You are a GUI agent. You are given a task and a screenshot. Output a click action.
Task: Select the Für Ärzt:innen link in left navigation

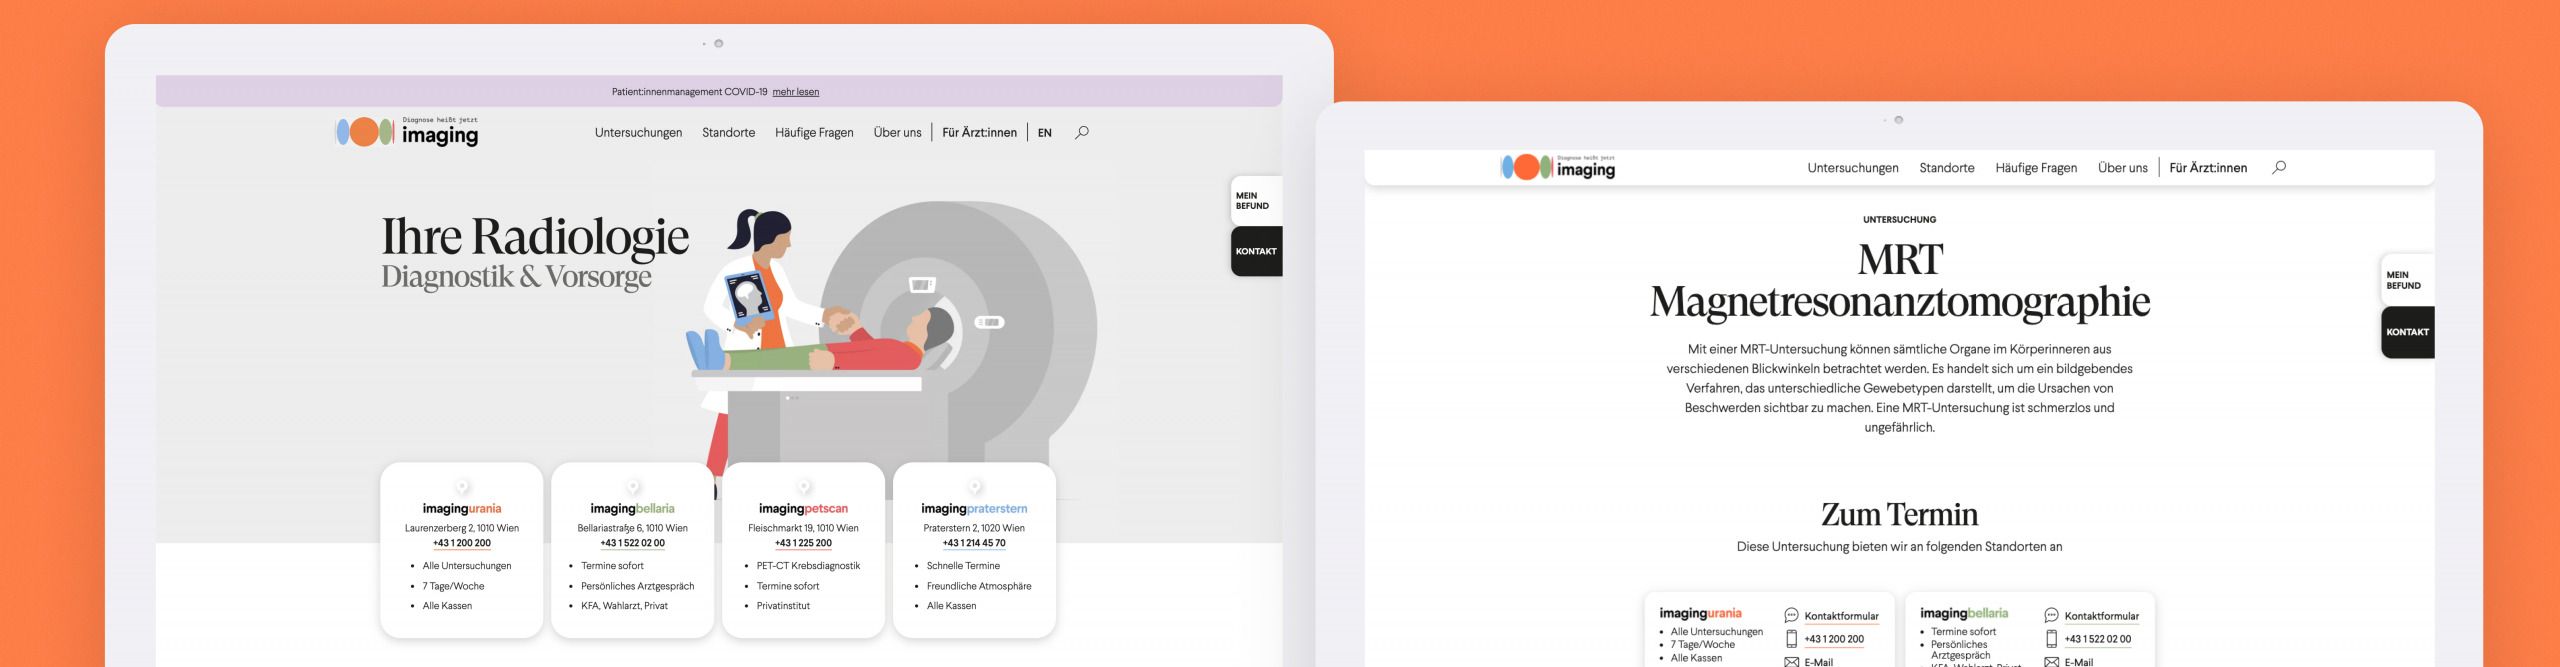coord(979,133)
